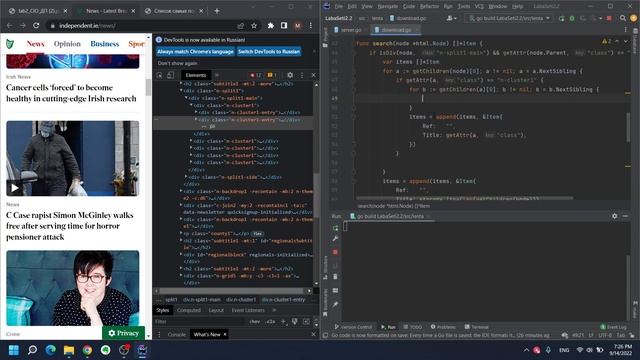This screenshot has width=640, height=360.
Task: Open GoLand Refactor menu
Action: (429, 6)
